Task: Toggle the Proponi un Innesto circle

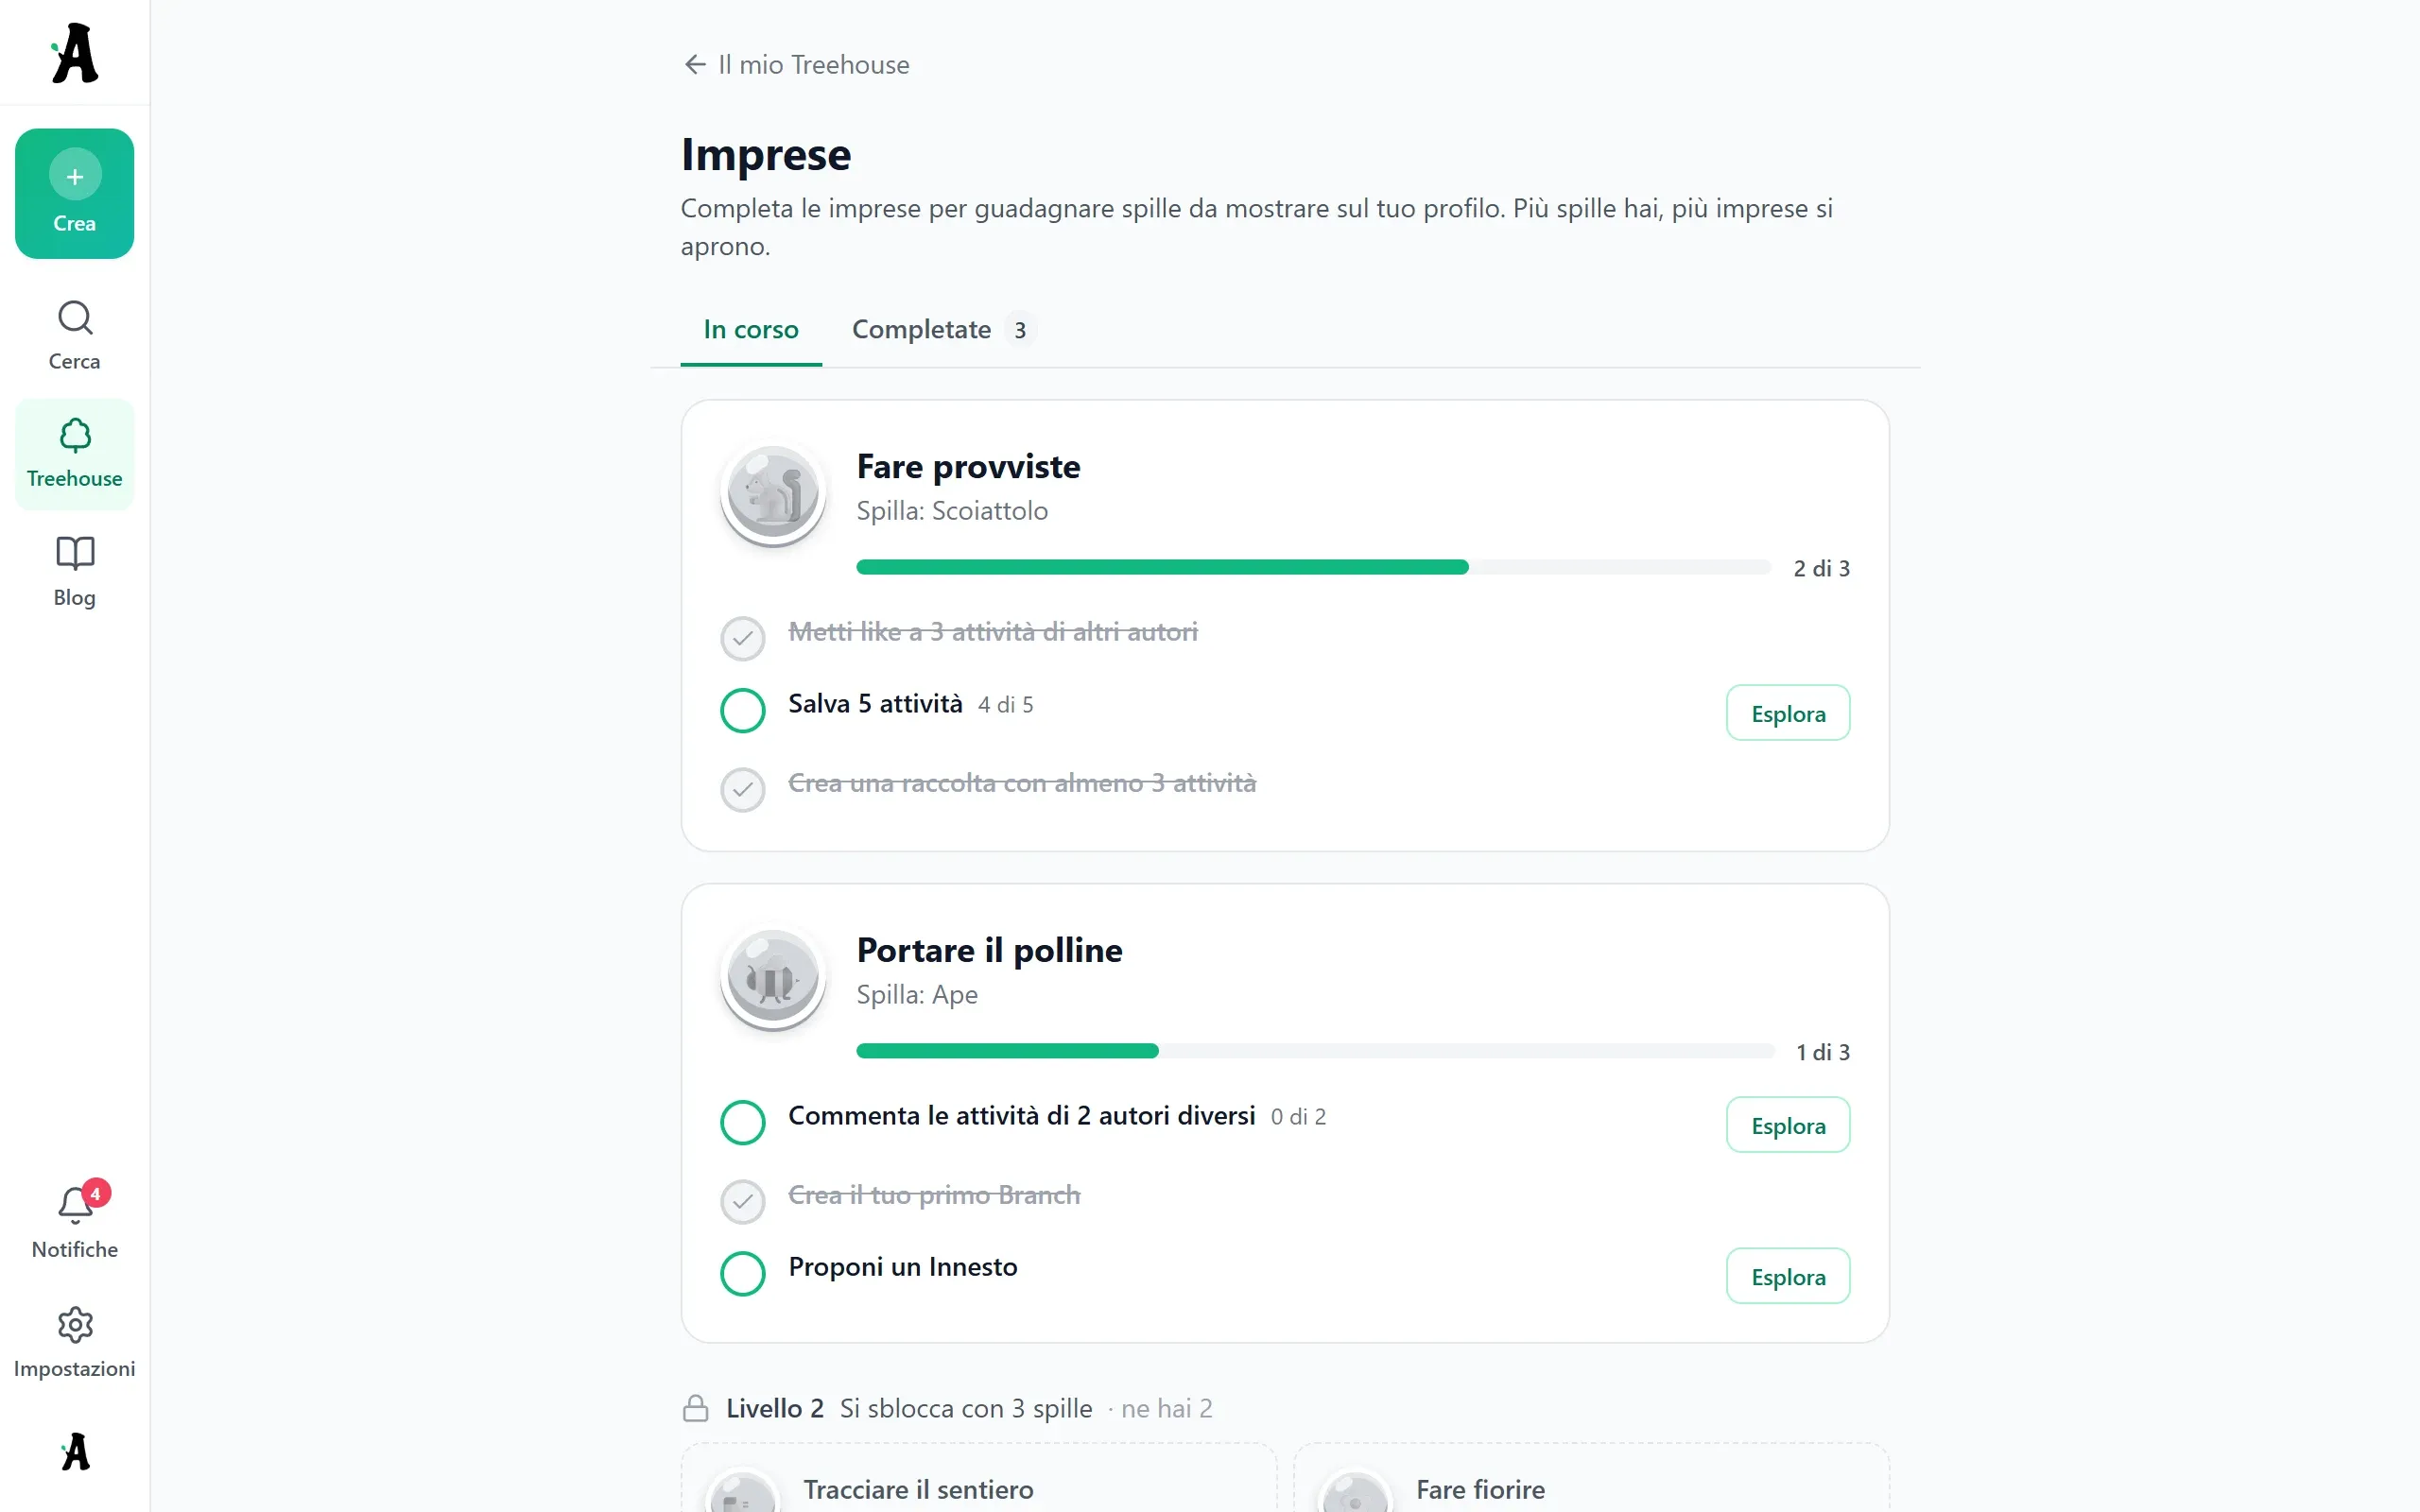Action: coord(743,1273)
